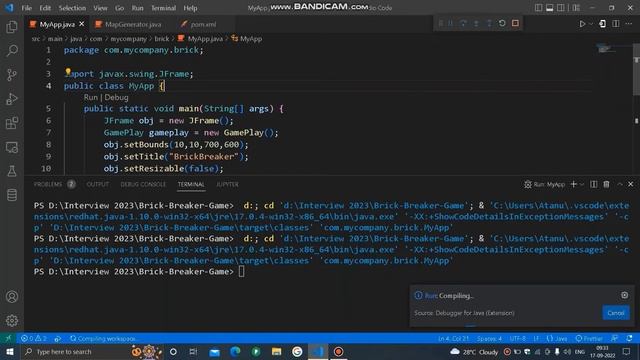Expand the brick breadcrumb folder
Viewport: 640px width, 360px height.
pos(162,39)
